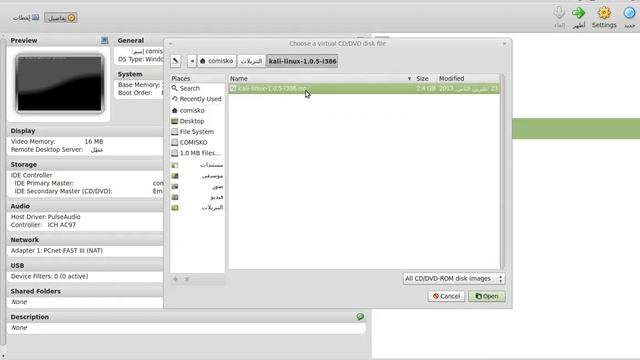Screen dimensions: 640x360
Task: Open the Storage section header
Action: pos(24,164)
